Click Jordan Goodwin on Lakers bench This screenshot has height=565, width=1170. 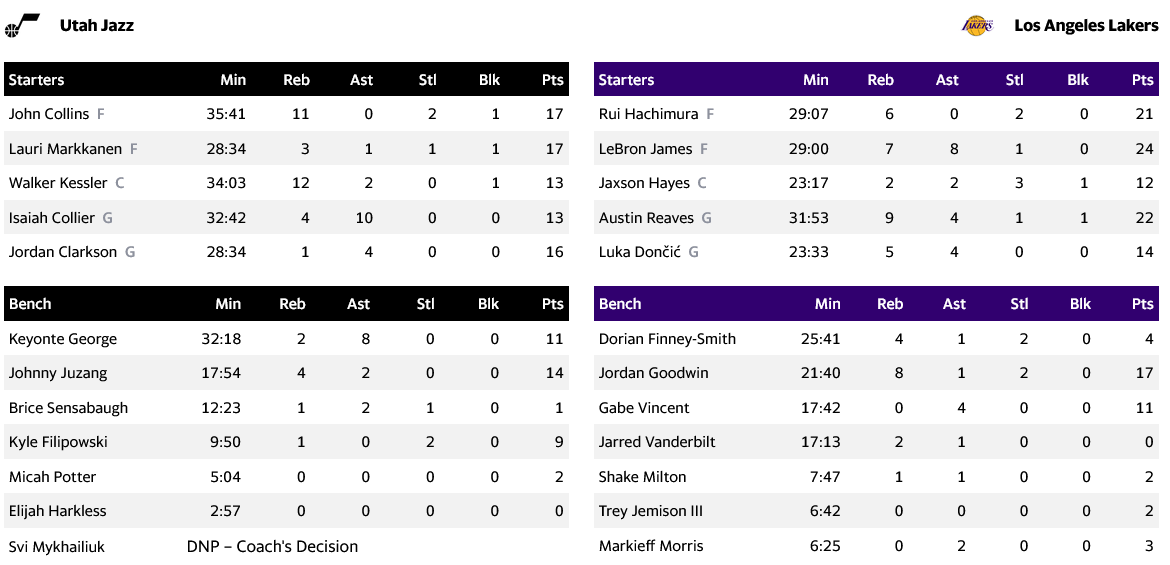tap(653, 373)
